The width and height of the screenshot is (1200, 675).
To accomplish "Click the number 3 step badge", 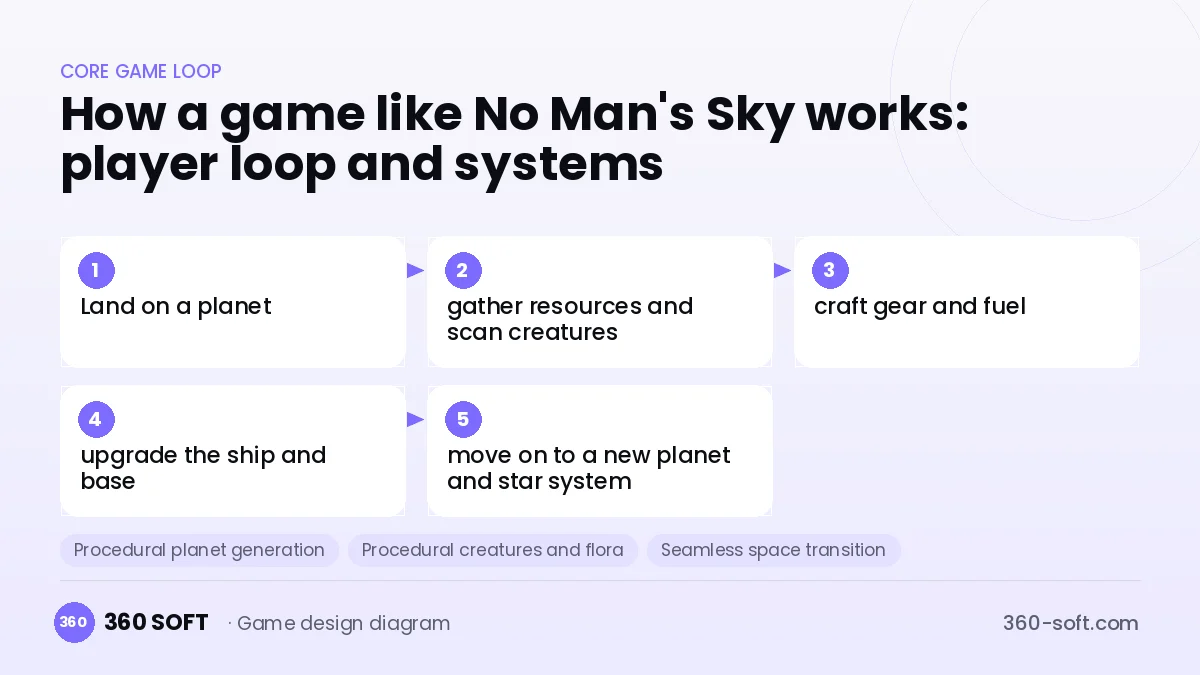I will point(830,270).
